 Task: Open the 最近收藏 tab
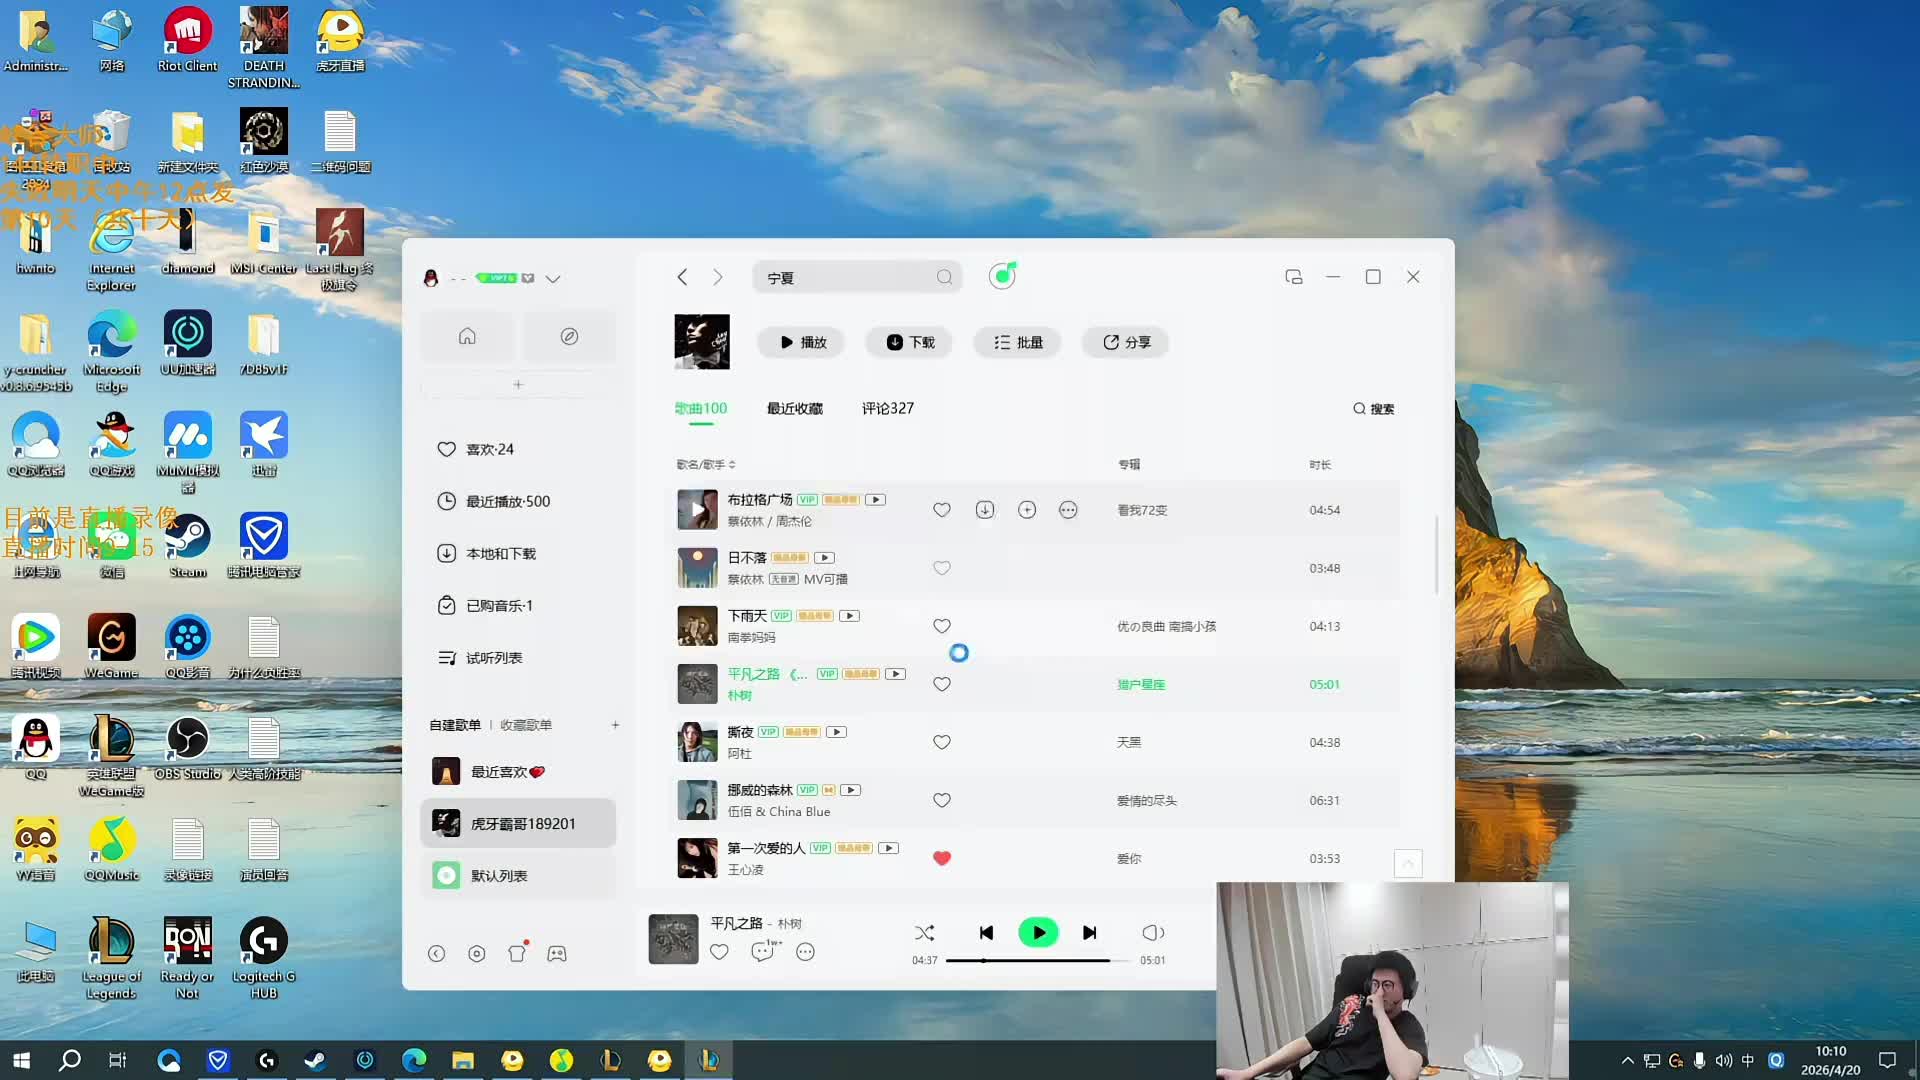[x=794, y=408]
